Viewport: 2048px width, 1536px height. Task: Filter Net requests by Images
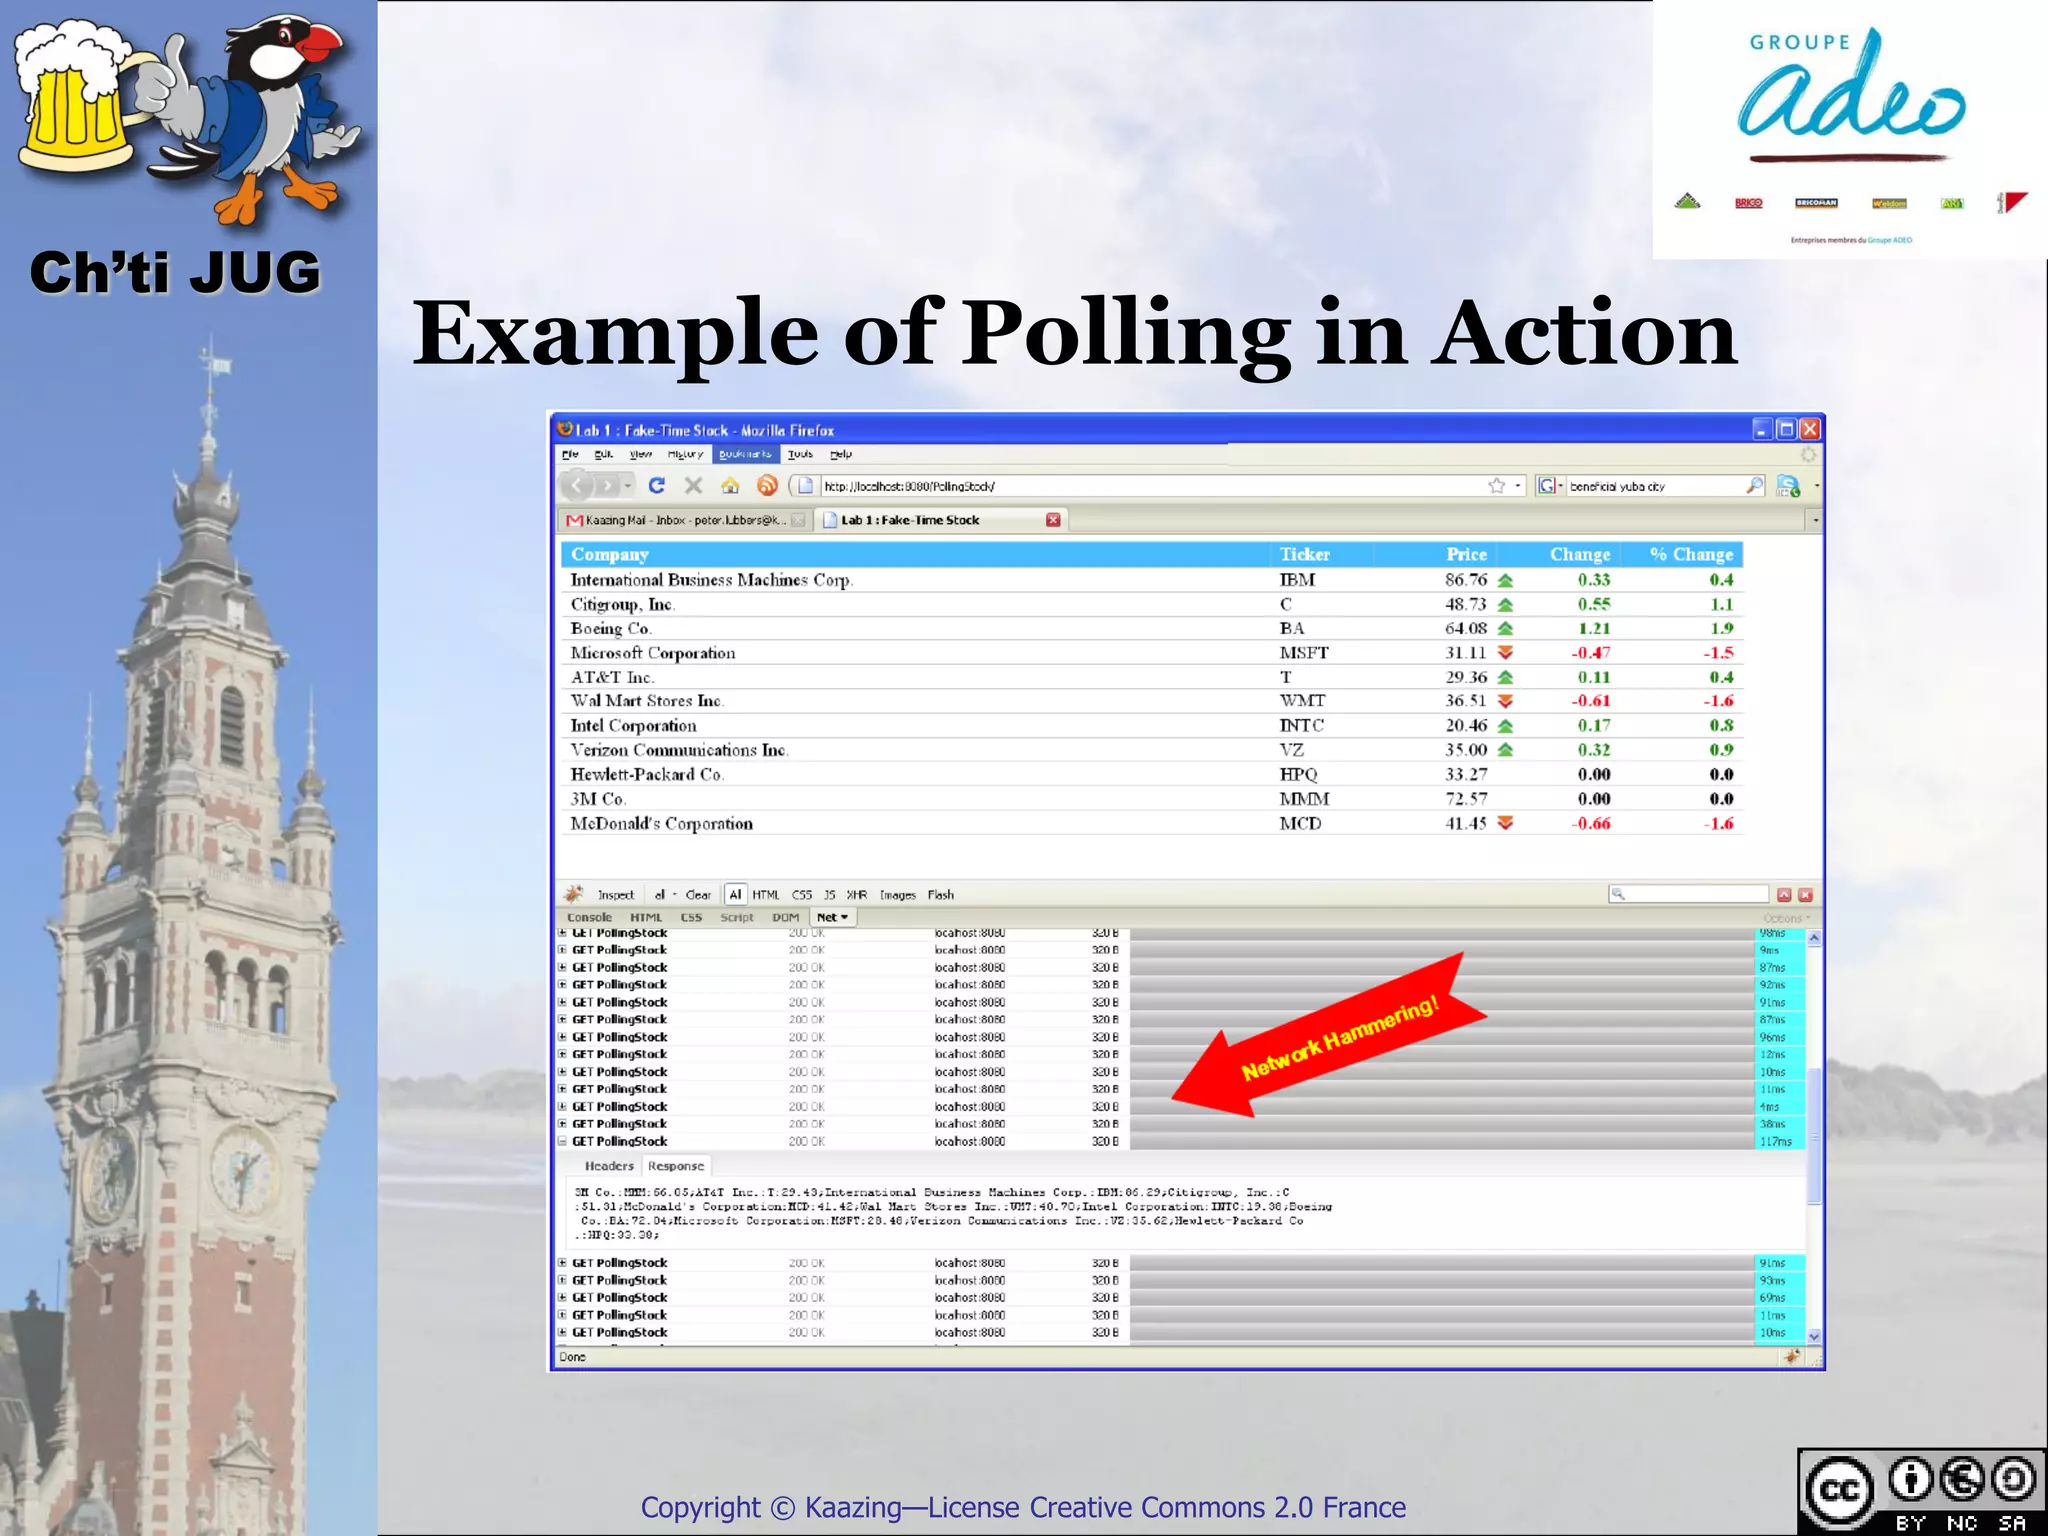898,895
